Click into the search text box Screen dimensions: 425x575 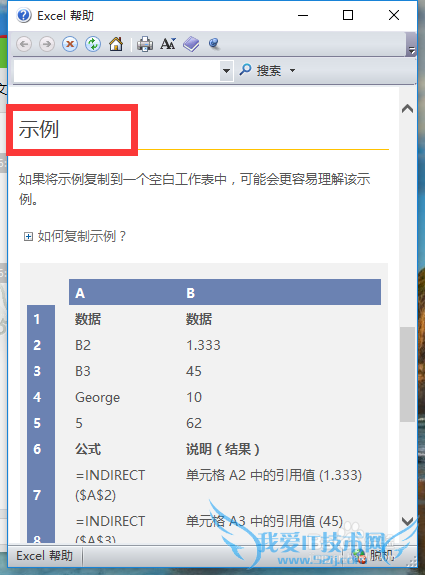pyautogui.click(x=117, y=70)
